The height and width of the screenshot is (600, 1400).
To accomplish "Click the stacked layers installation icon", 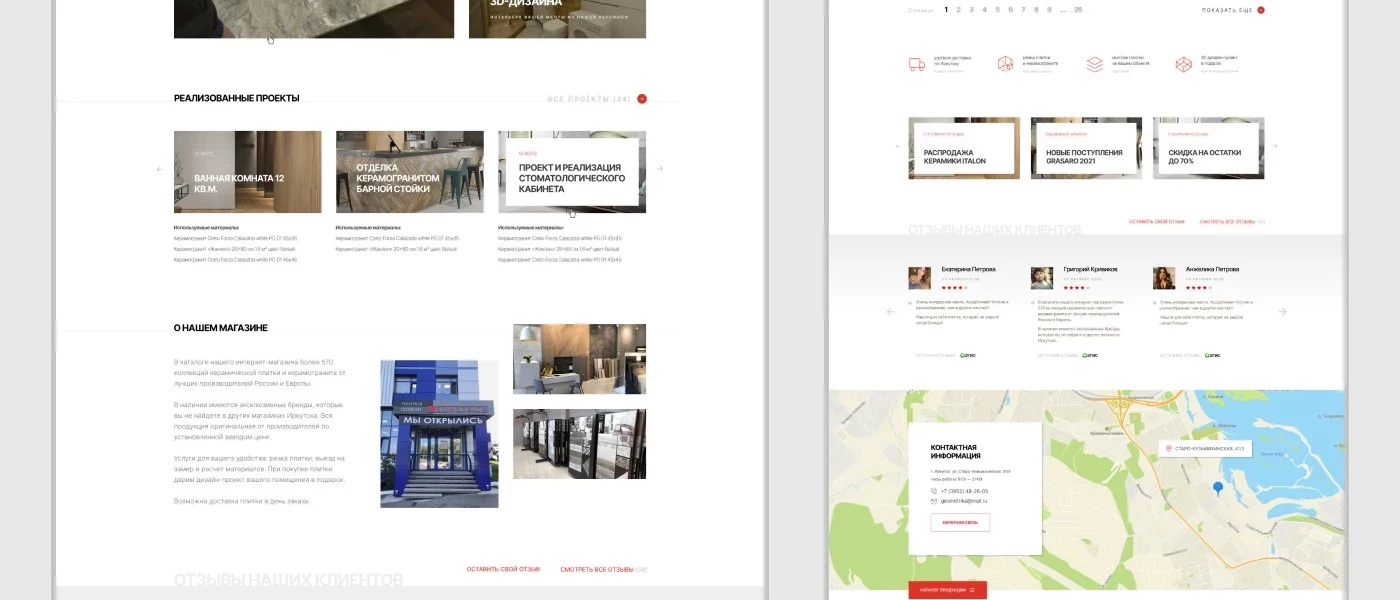I will click(x=1094, y=64).
